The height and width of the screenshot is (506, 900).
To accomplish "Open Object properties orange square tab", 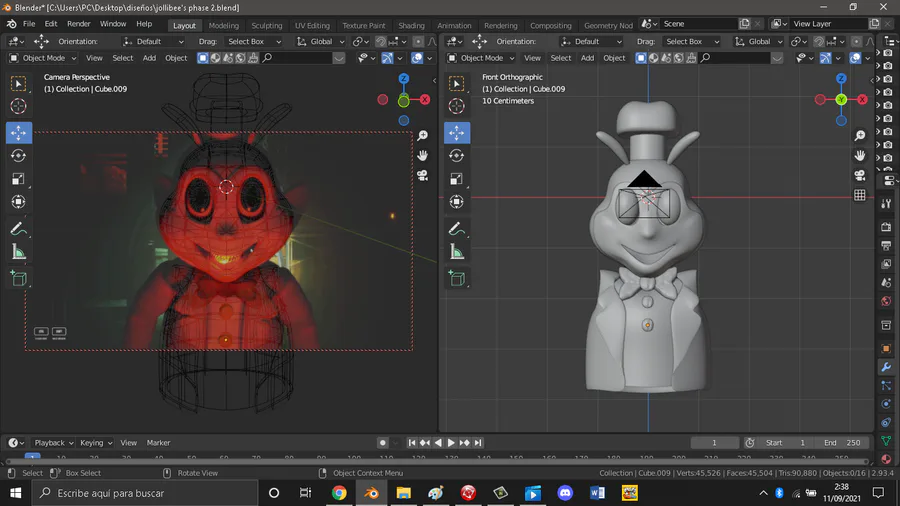I will pyautogui.click(x=886, y=348).
